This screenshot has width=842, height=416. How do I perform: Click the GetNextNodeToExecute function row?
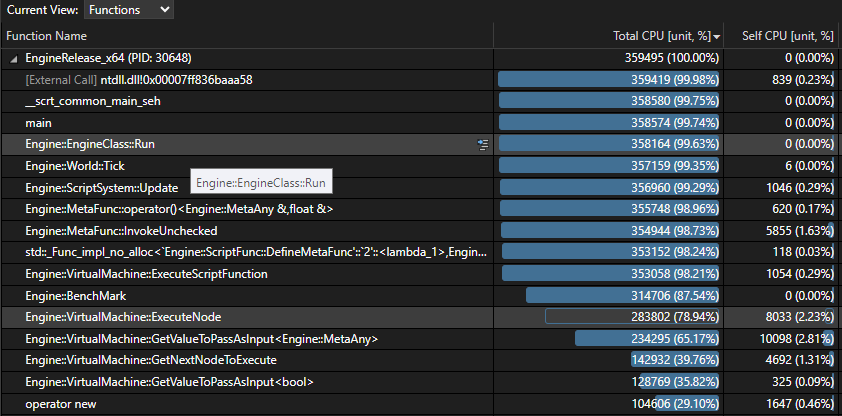click(421, 361)
